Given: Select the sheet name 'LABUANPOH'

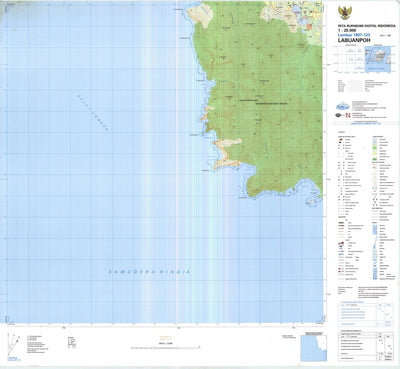Looking at the screenshot, I should pos(354,40).
